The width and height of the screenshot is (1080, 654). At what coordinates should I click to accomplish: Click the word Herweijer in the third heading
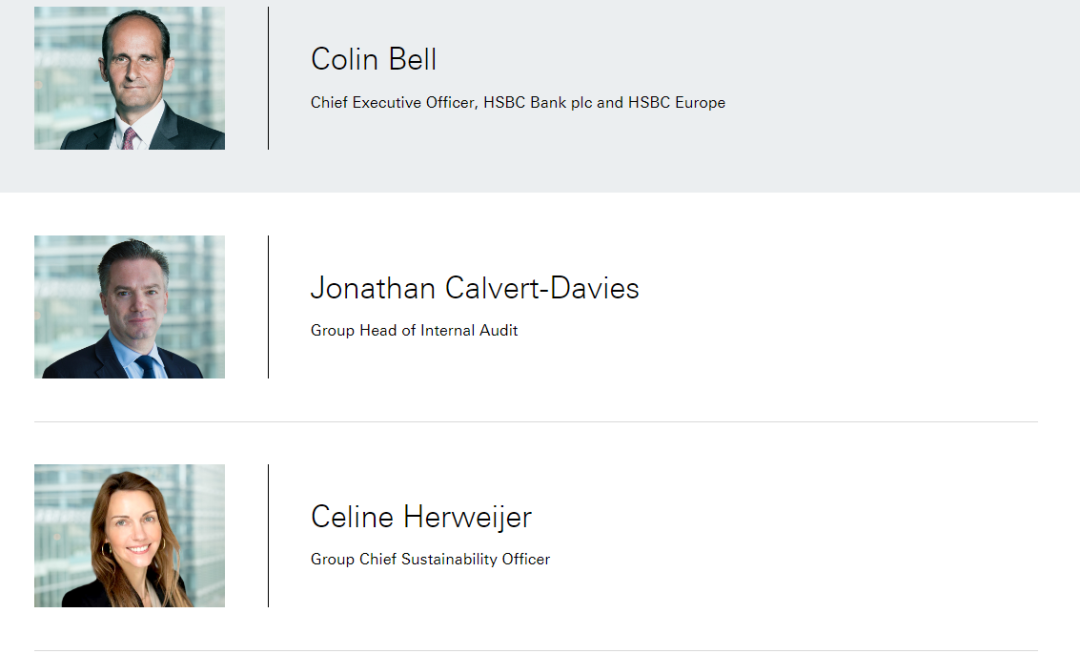pyautogui.click(x=468, y=517)
